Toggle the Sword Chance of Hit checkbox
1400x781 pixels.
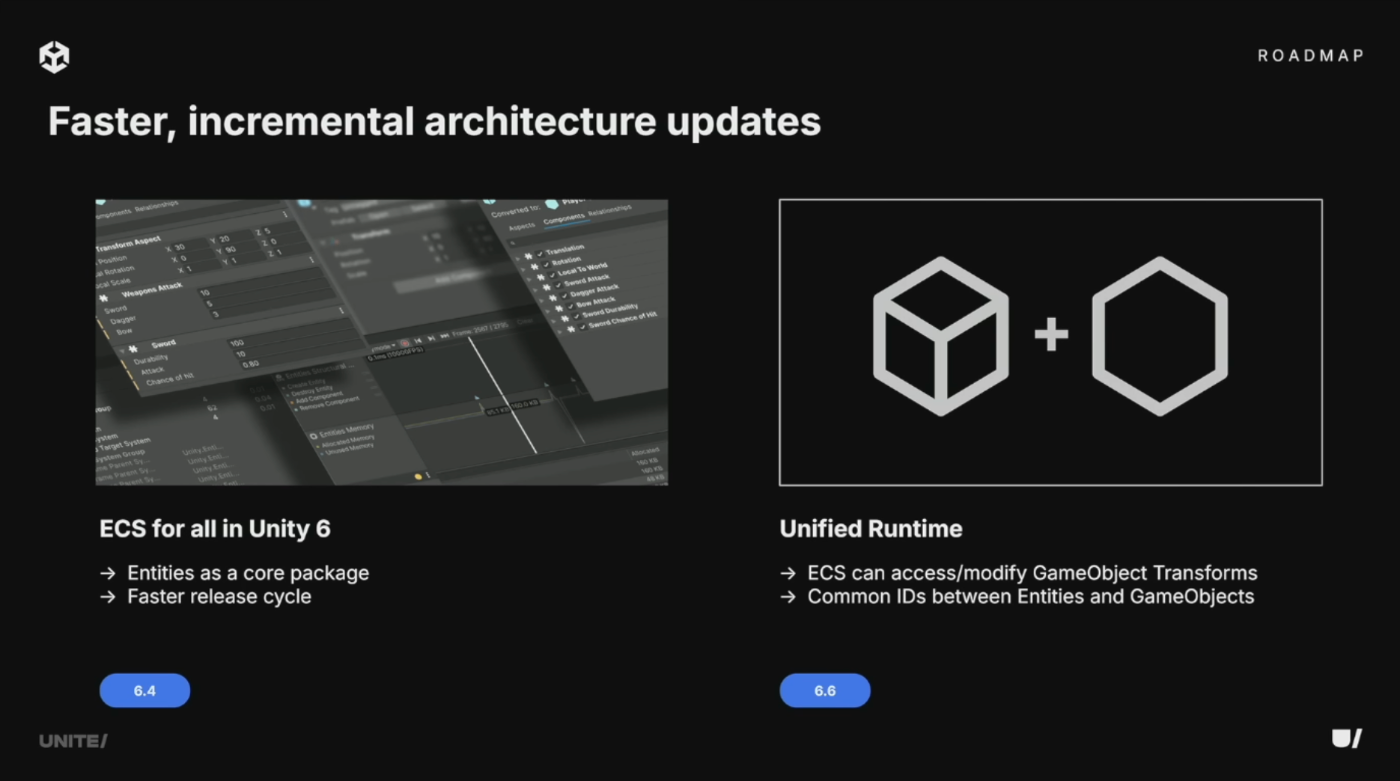(583, 326)
